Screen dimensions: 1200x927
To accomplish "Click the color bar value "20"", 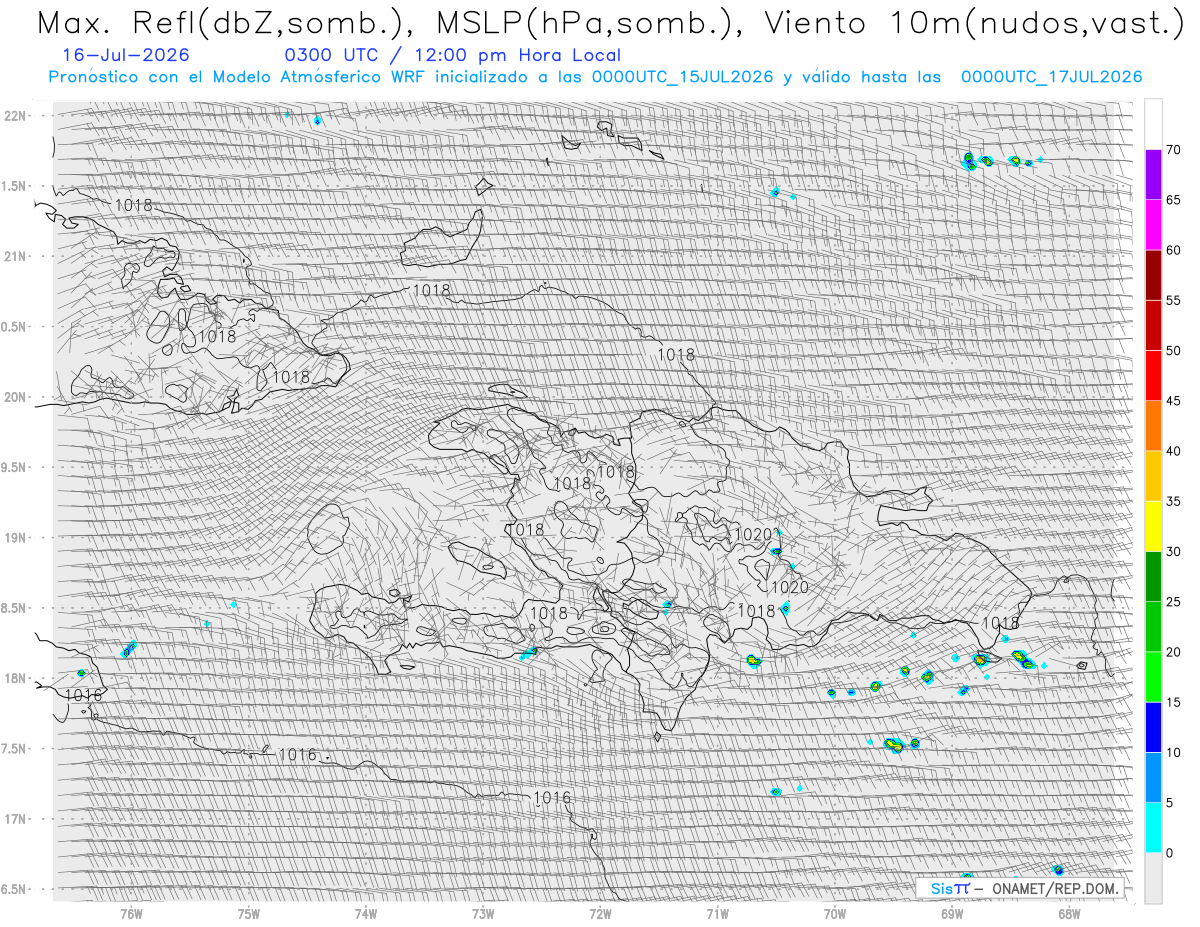I will [1173, 652].
